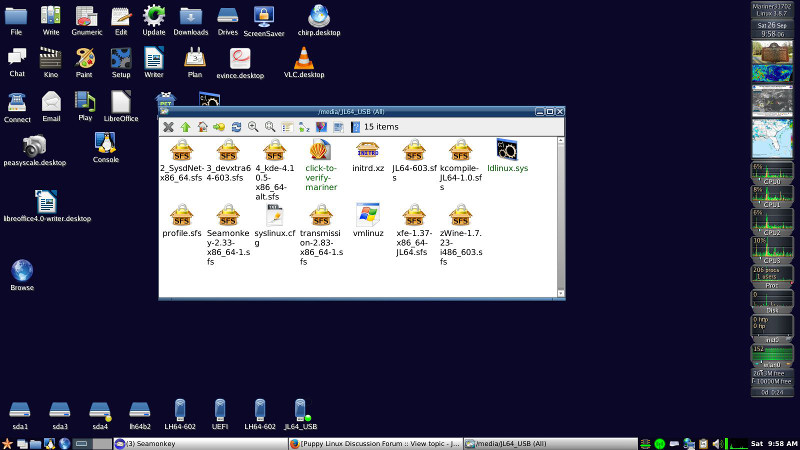Viewport: 800px width, 450px height.
Task: Launch the Browse desktop icon
Action: pyautogui.click(x=22, y=276)
